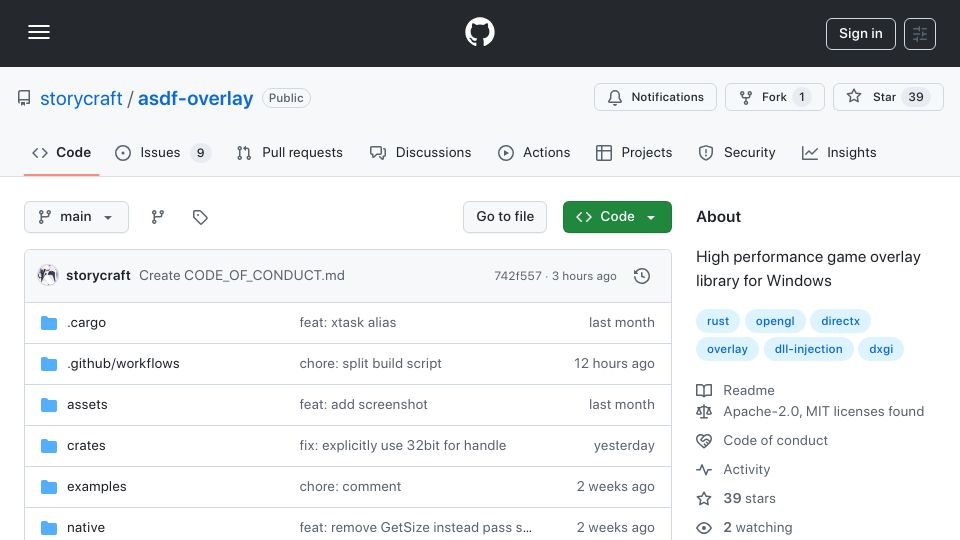Click the folder icon next to native

coord(49,528)
